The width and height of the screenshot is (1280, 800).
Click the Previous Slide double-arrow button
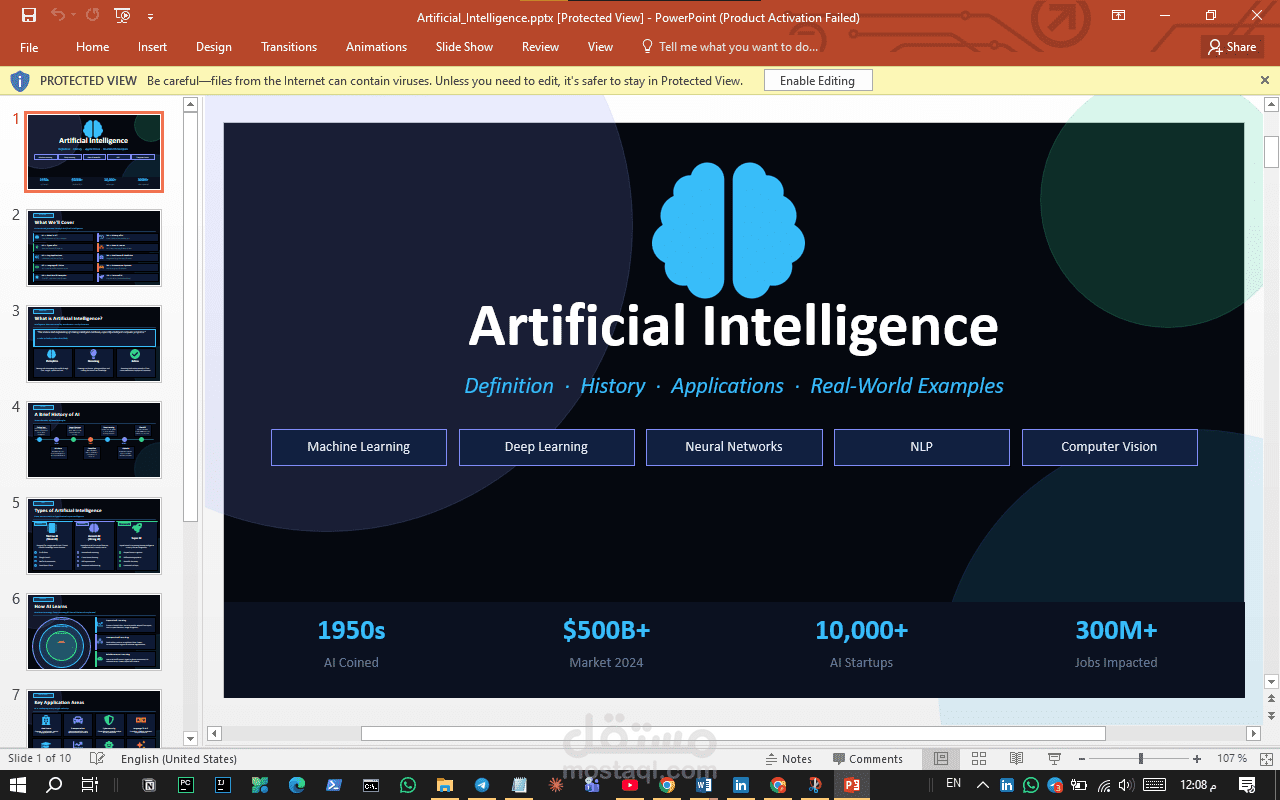(1271, 699)
